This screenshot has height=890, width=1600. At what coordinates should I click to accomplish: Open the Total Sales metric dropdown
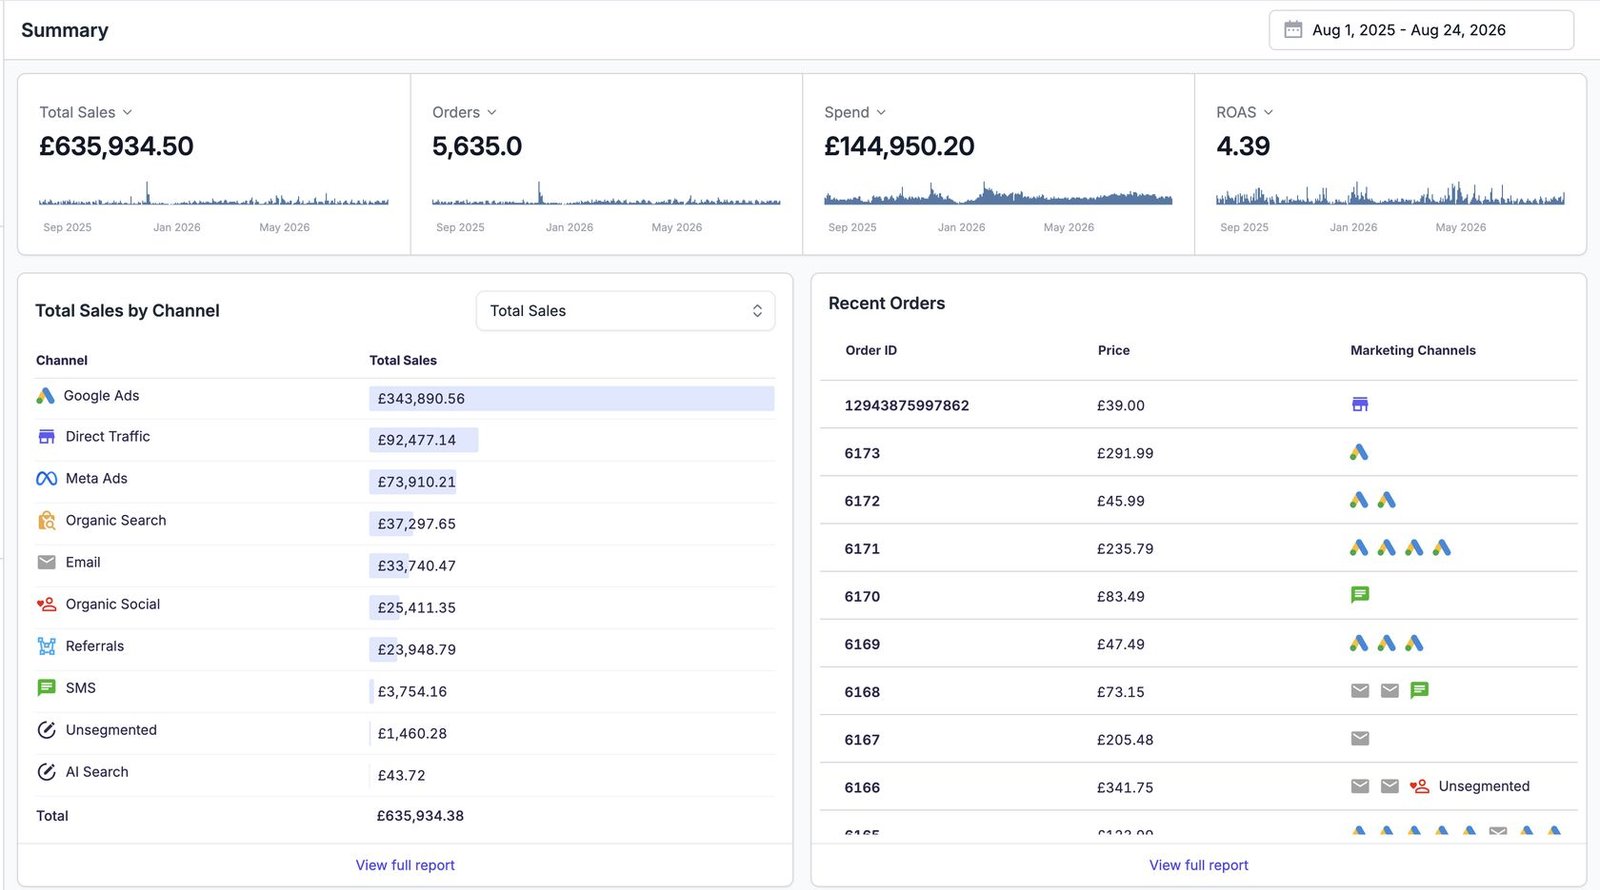coord(86,113)
